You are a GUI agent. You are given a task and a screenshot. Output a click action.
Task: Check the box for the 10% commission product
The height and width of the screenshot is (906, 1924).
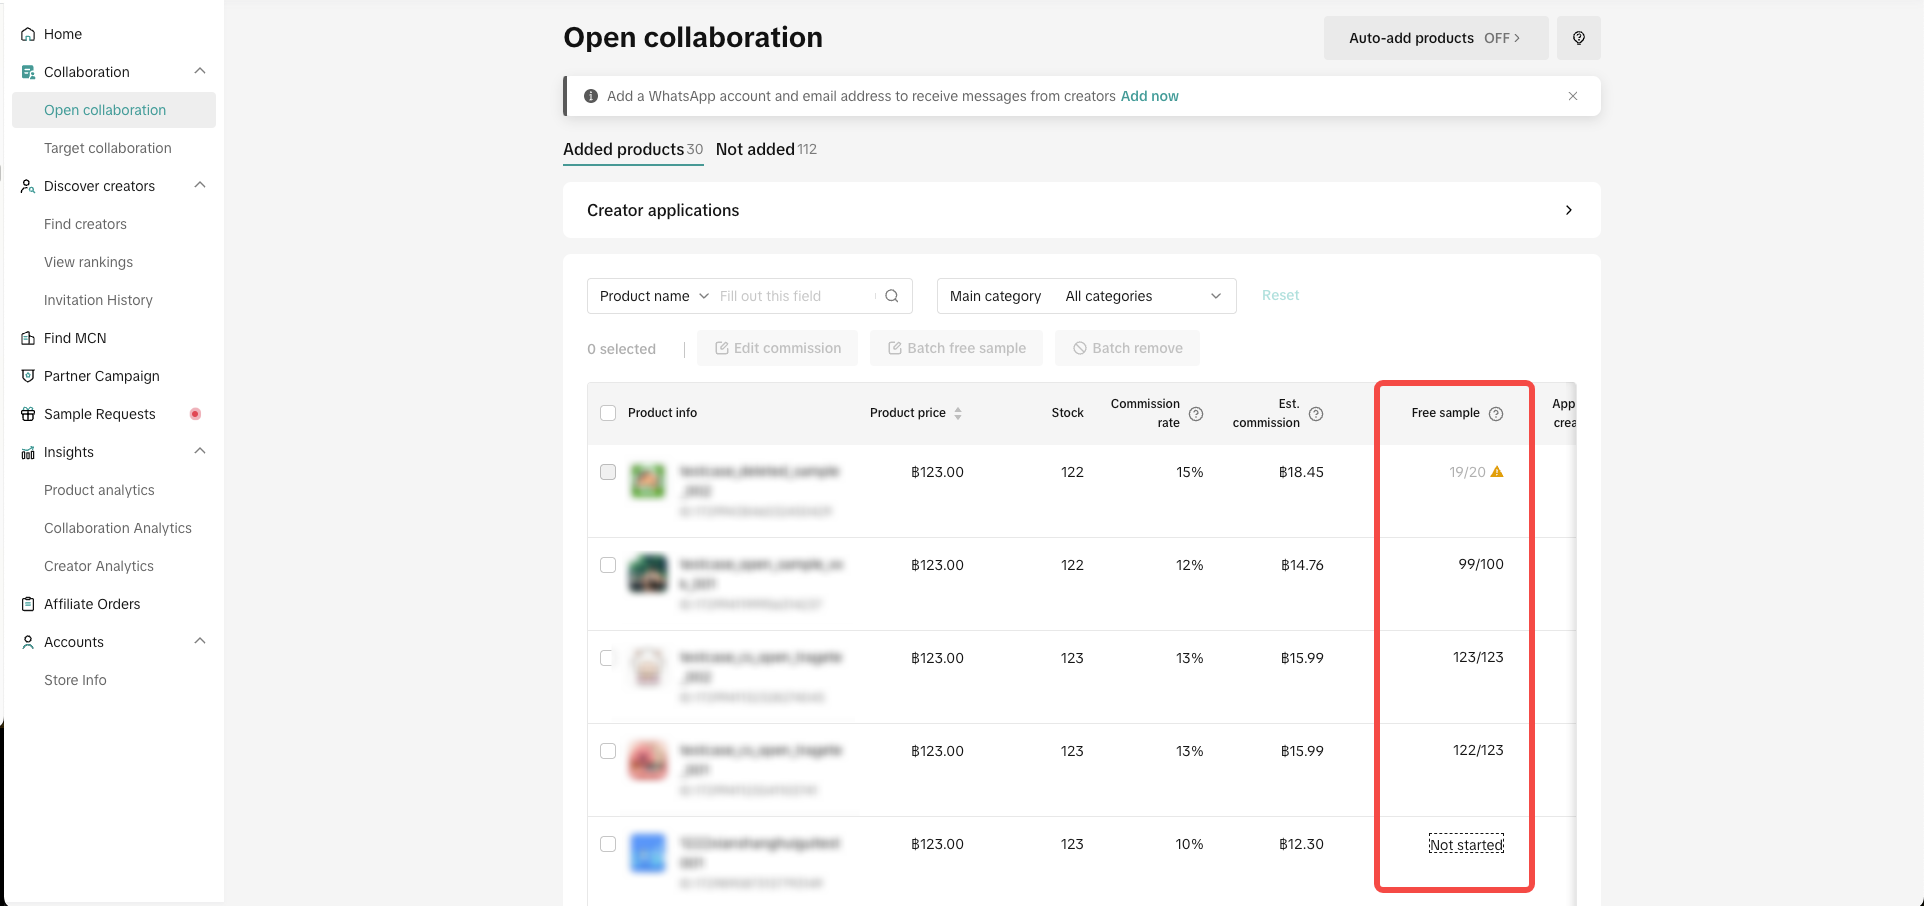(608, 844)
